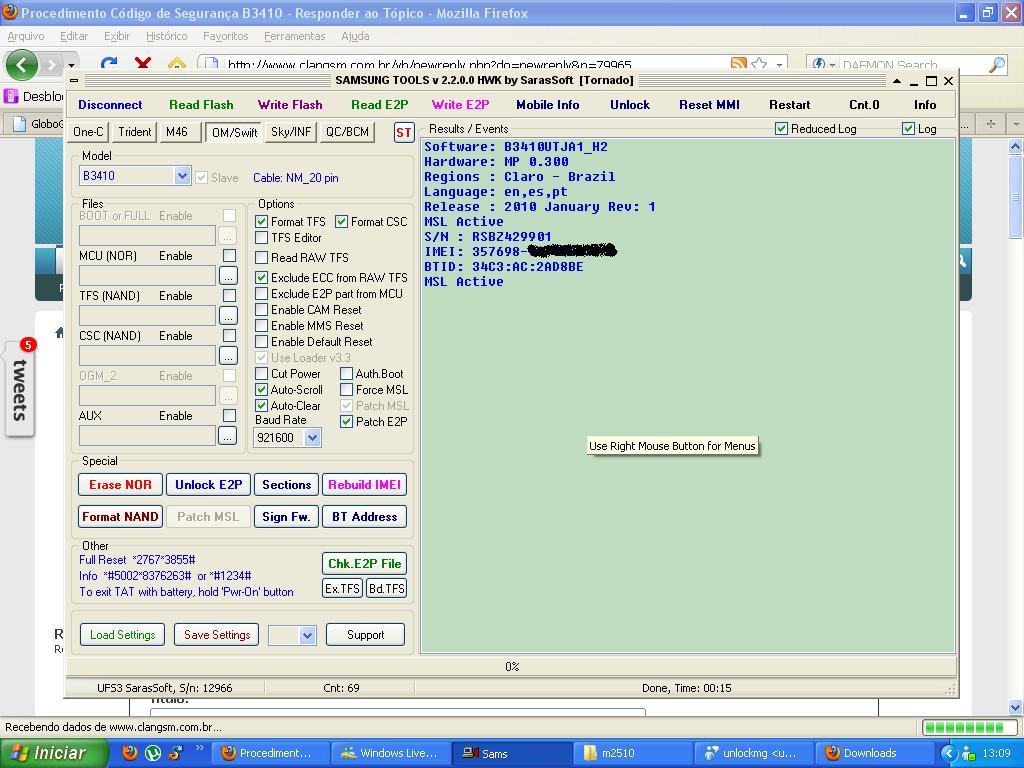Click Load Settings button
This screenshot has height=768, width=1024.
[x=123, y=635]
